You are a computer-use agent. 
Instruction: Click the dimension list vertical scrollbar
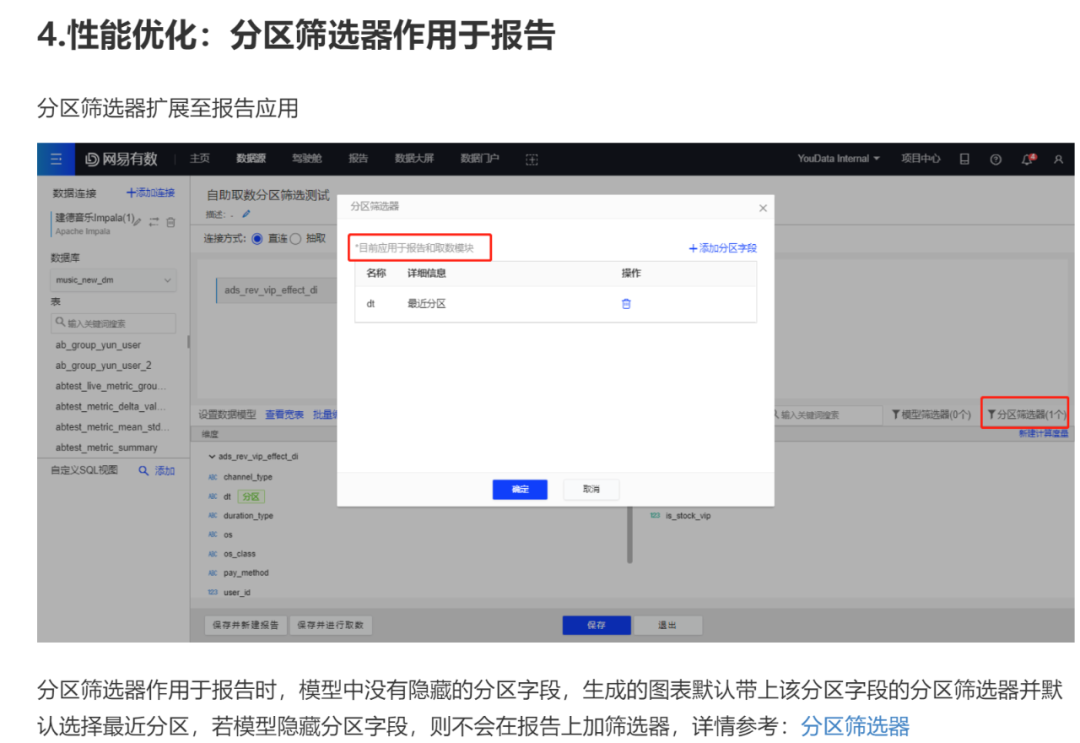tap(630, 535)
